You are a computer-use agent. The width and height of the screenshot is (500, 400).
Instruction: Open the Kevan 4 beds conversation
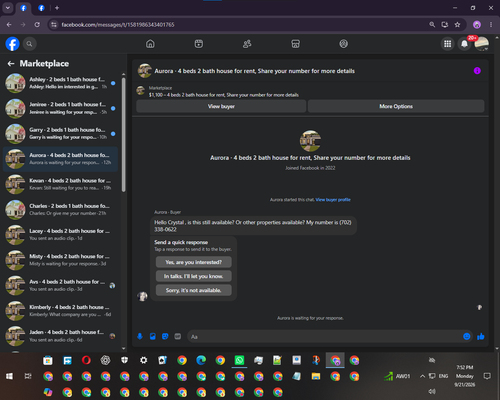click(x=60, y=184)
